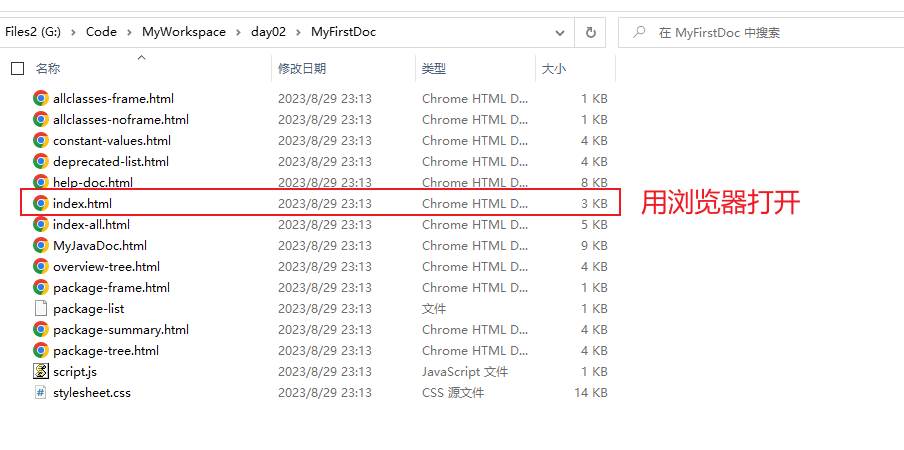This screenshot has width=904, height=450.
Task: Navigate to Code folder in breadcrumb
Action: click(x=101, y=32)
